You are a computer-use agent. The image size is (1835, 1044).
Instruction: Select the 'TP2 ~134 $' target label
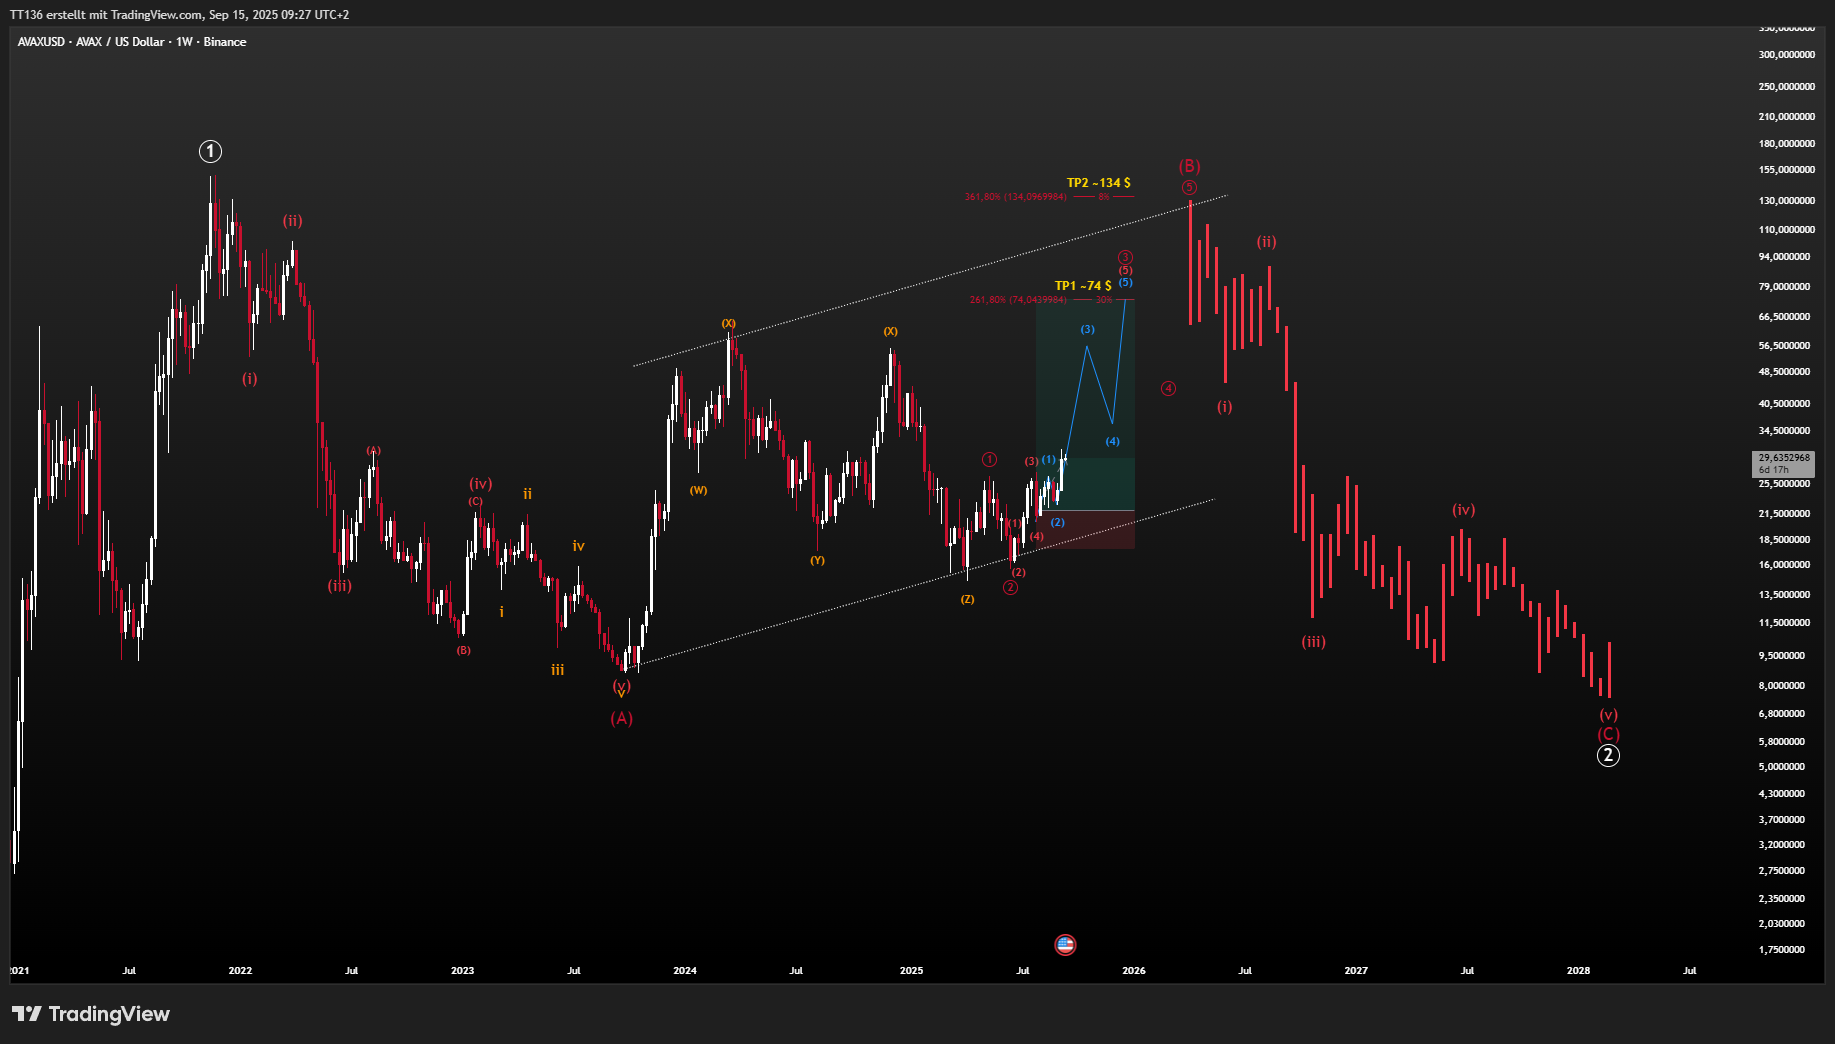click(1098, 183)
